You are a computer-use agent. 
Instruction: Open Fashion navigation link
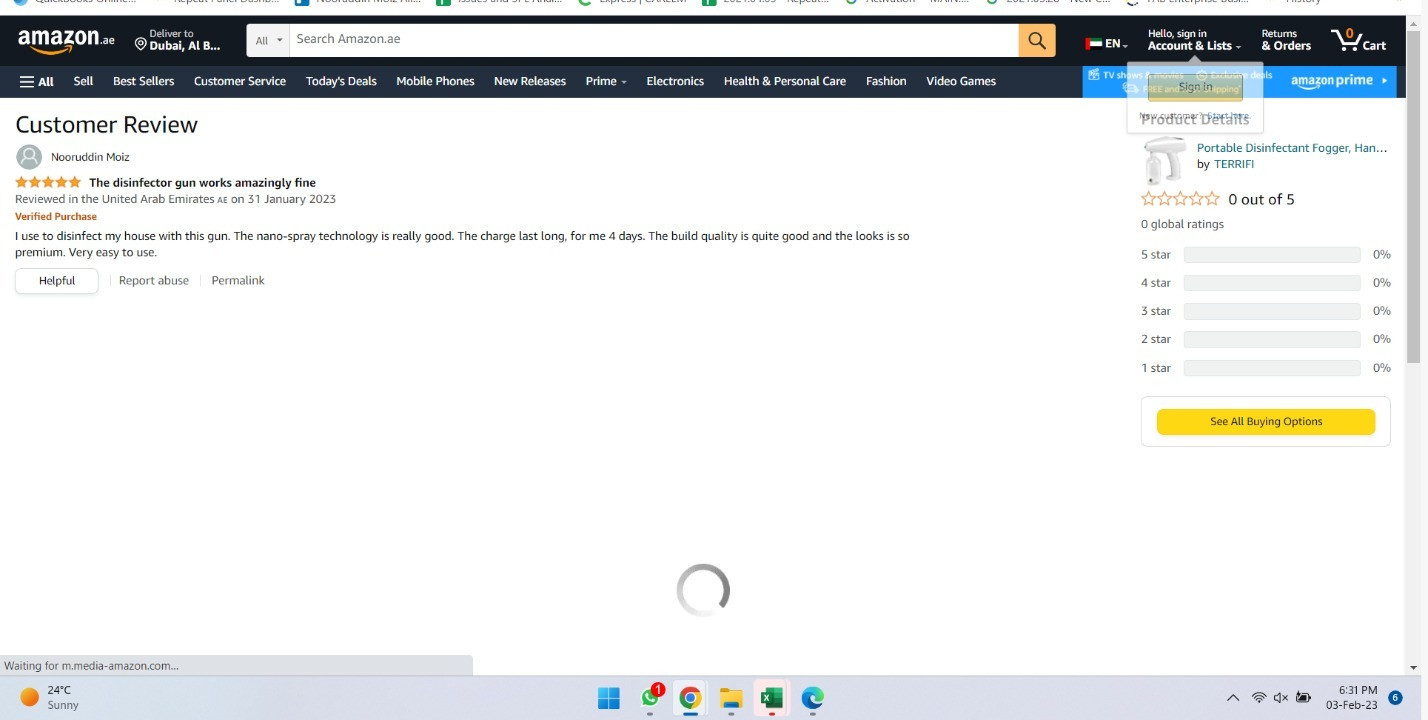click(x=886, y=81)
